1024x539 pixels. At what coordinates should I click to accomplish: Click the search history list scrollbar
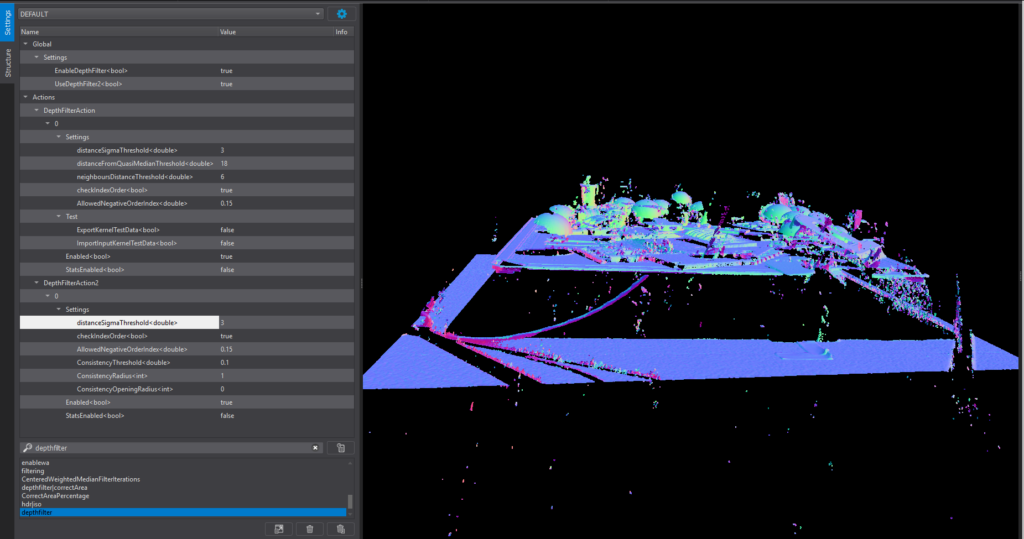pyautogui.click(x=349, y=502)
